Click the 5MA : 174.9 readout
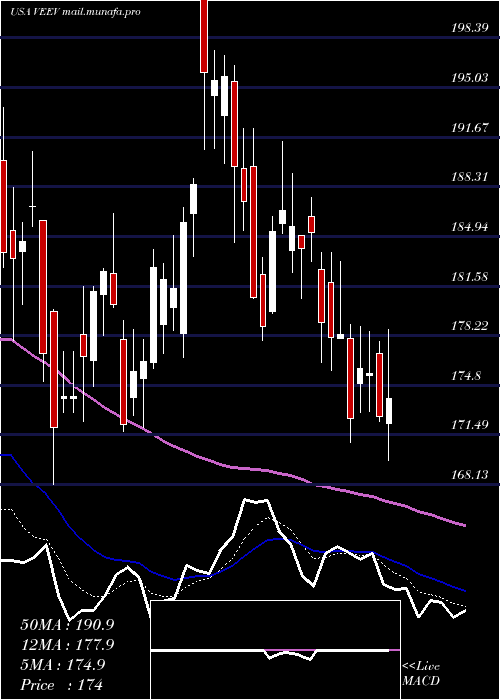The width and height of the screenshot is (500, 700). point(62,665)
